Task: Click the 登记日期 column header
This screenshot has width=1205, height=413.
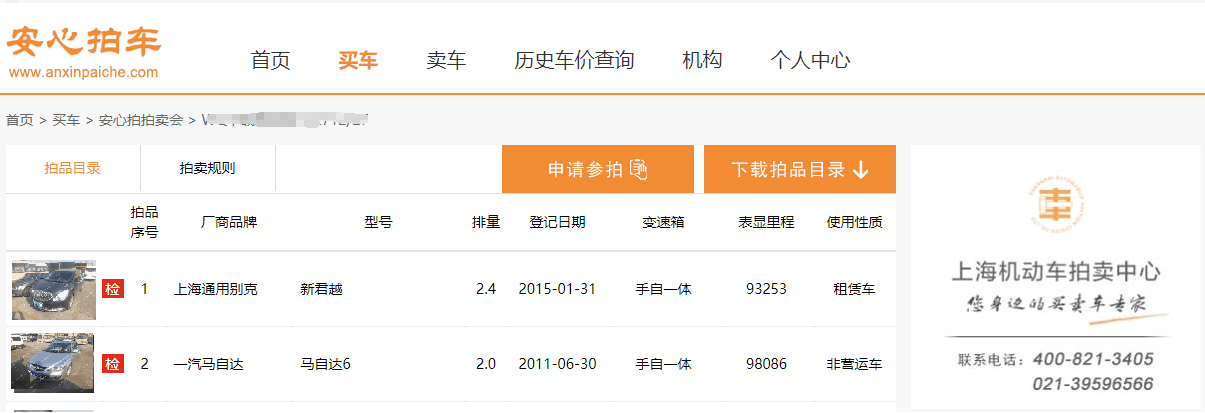Action: click(557, 222)
